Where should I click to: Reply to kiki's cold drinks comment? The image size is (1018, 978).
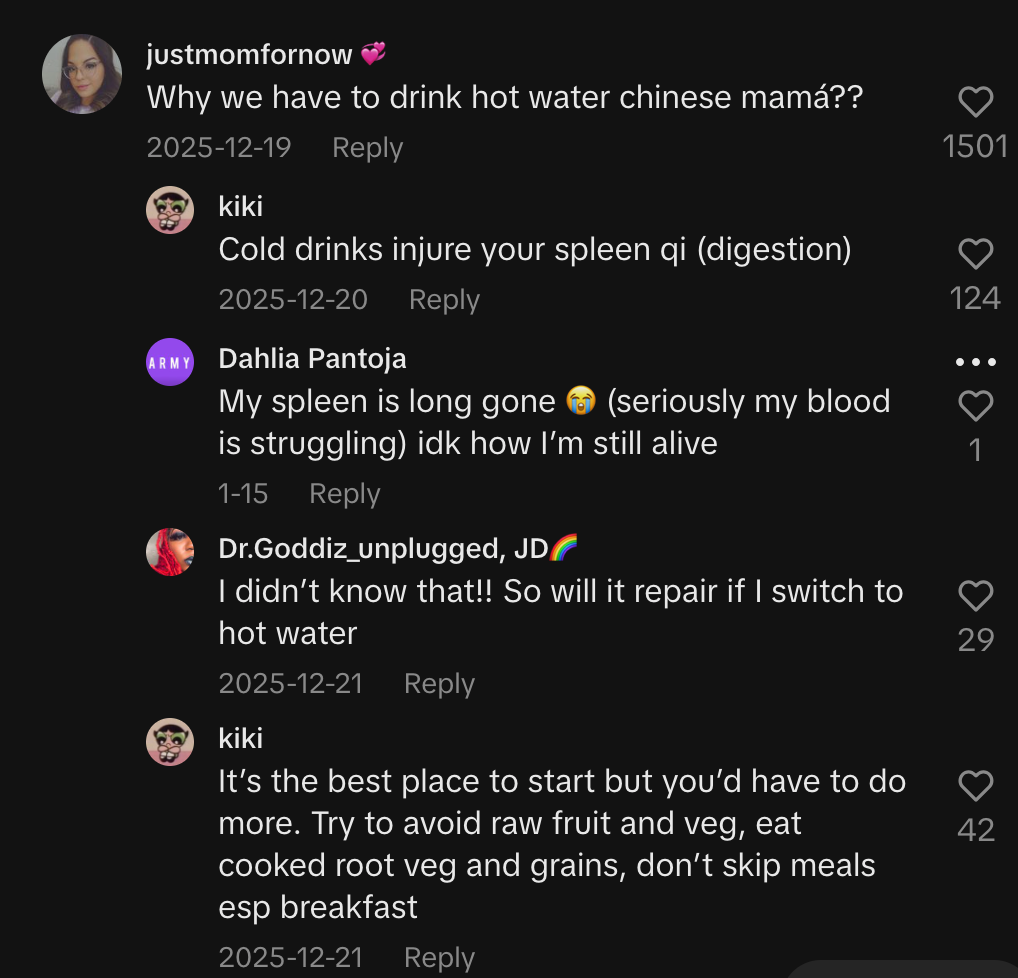tap(444, 300)
